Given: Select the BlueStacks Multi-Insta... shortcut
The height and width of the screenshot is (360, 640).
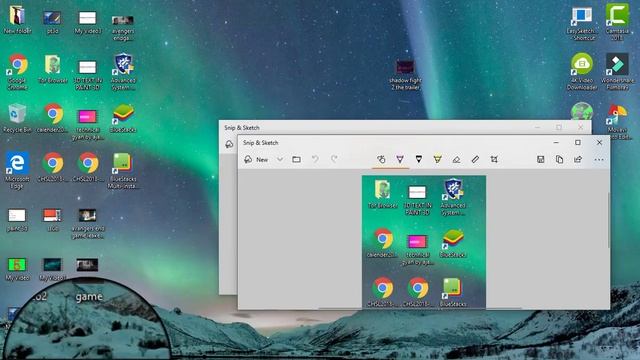Looking at the screenshot, I should (x=123, y=171).
